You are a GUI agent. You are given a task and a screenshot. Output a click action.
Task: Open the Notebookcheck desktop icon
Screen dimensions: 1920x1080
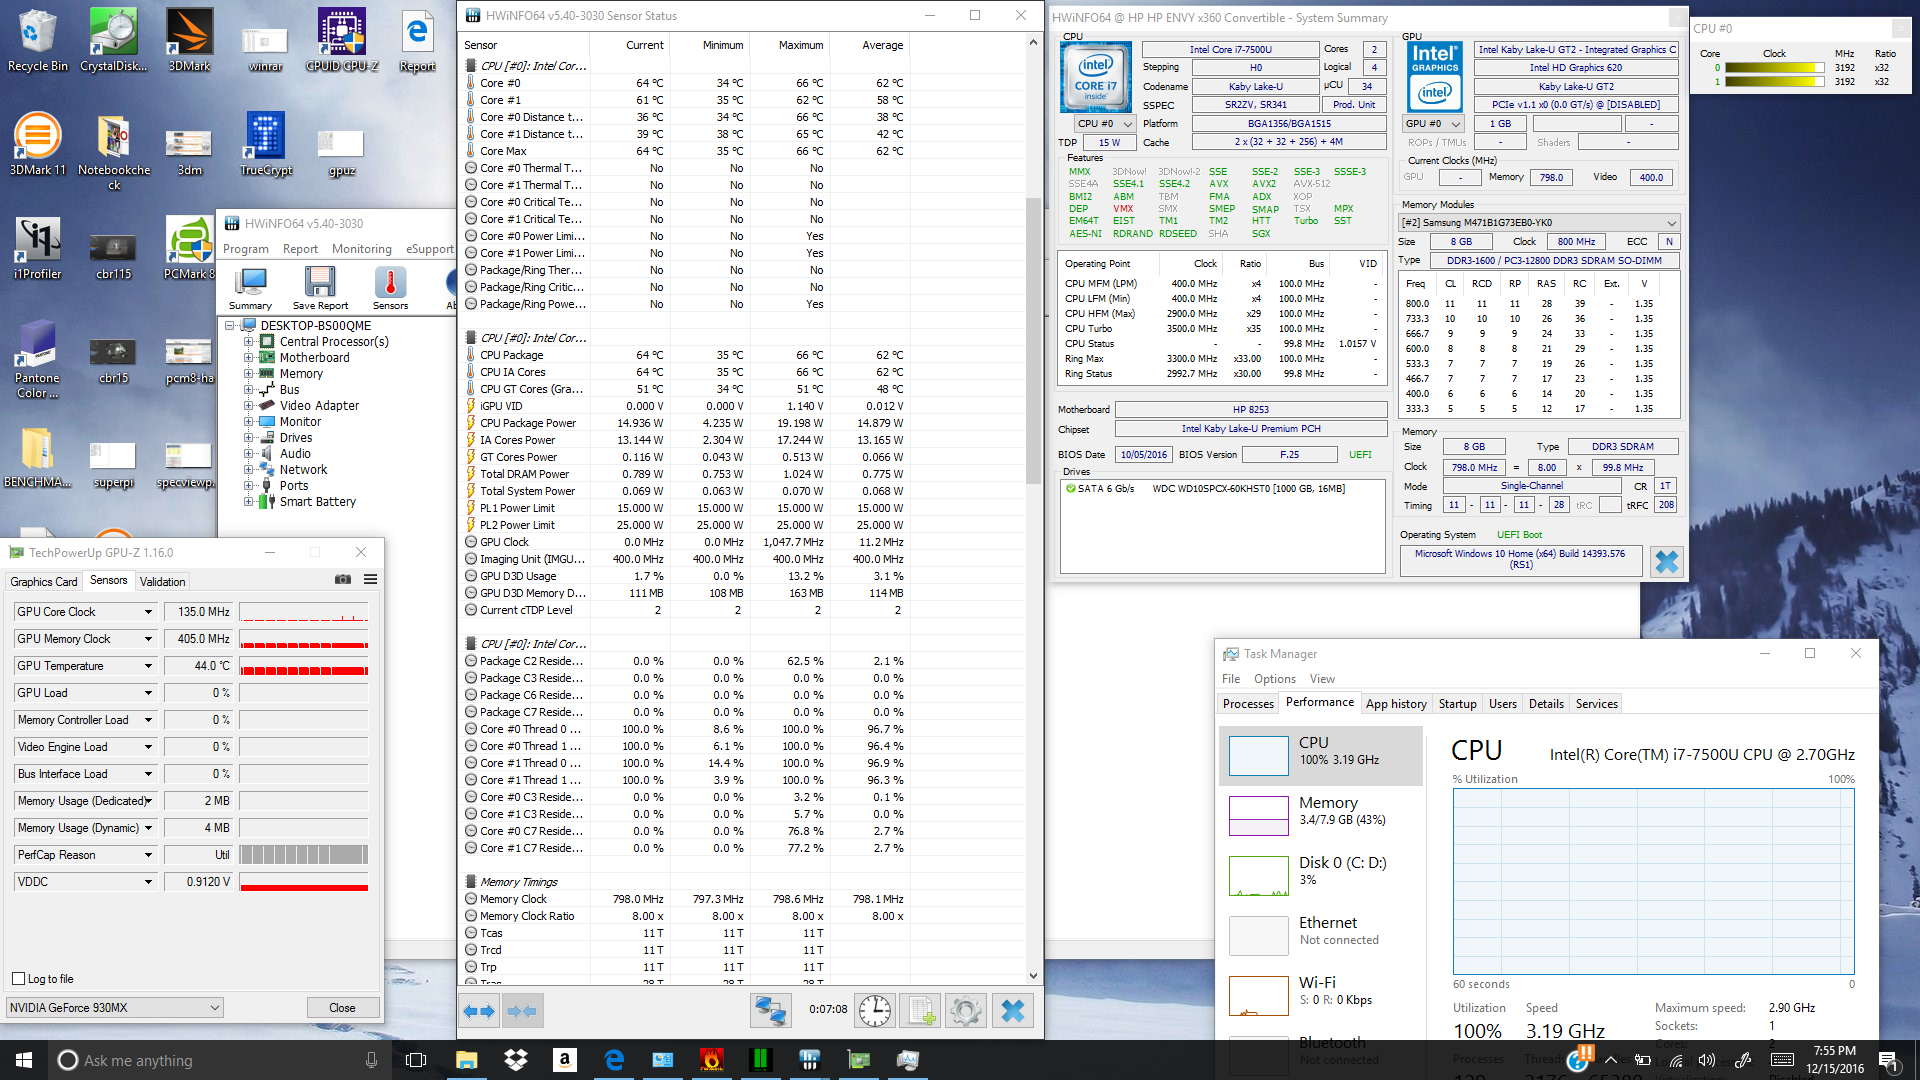click(114, 151)
